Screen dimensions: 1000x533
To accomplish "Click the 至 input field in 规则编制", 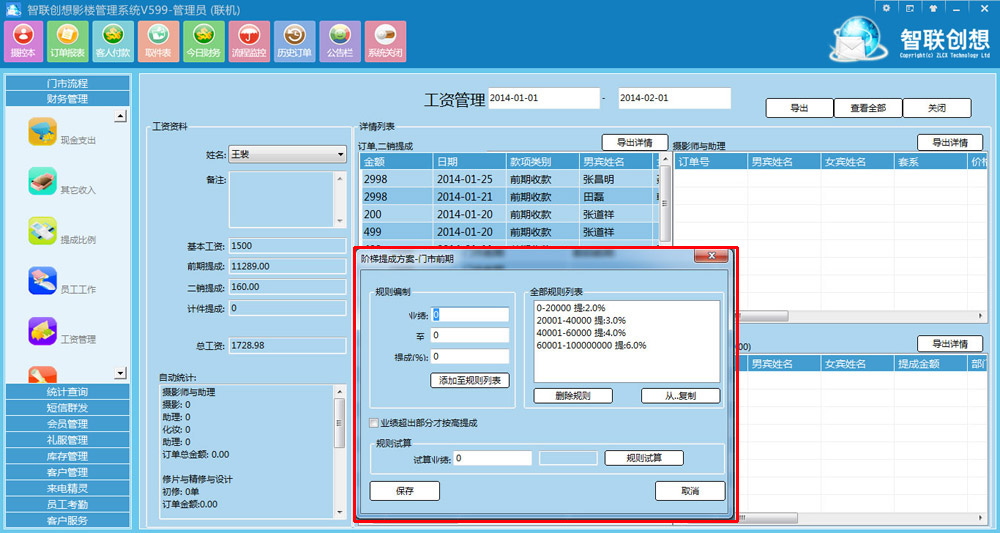I will 470,335.
